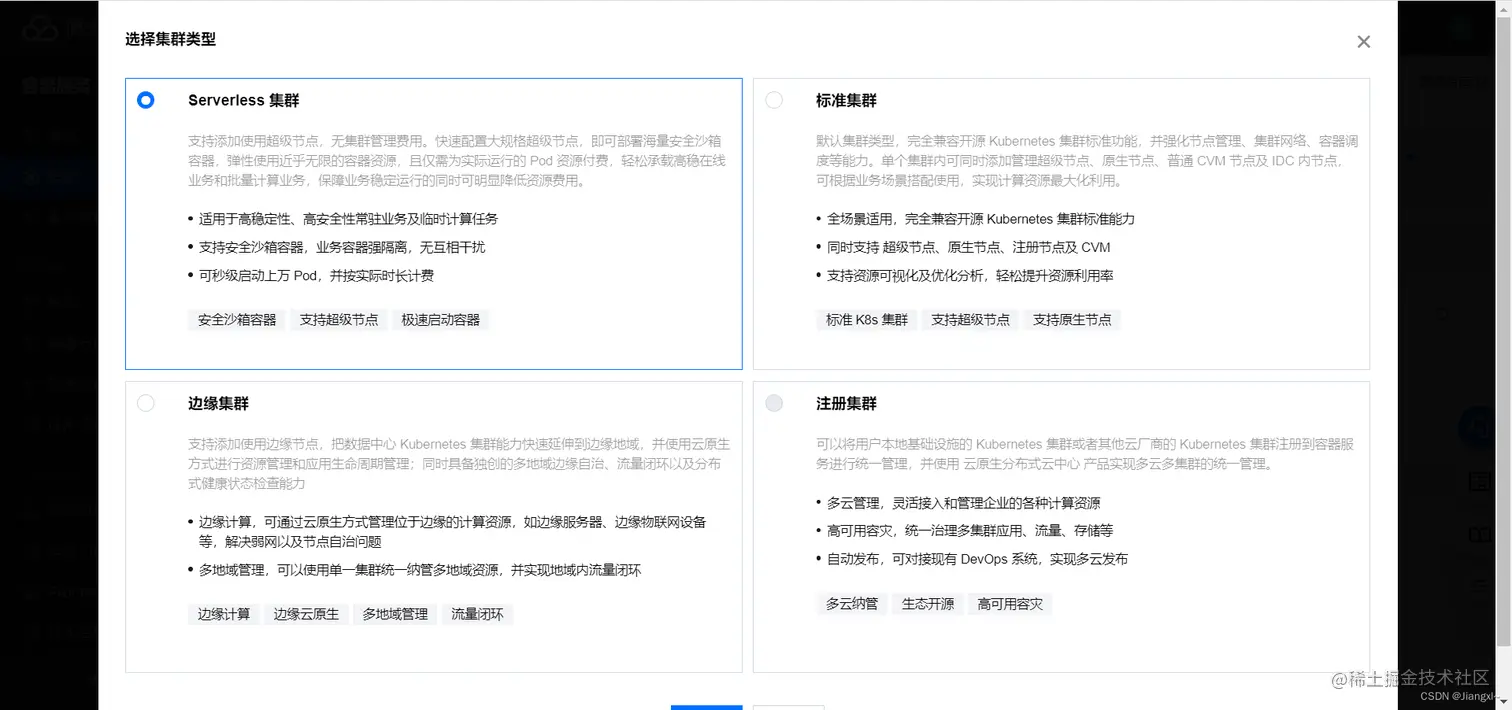The height and width of the screenshot is (710, 1512).
Task: Click the 标准 K8s 集群 tag
Action: pos(867,320)
